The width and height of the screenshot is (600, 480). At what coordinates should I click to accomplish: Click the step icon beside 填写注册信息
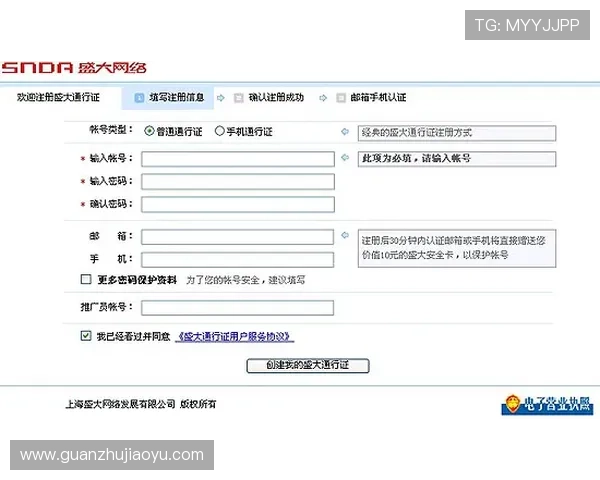(139, 98)
